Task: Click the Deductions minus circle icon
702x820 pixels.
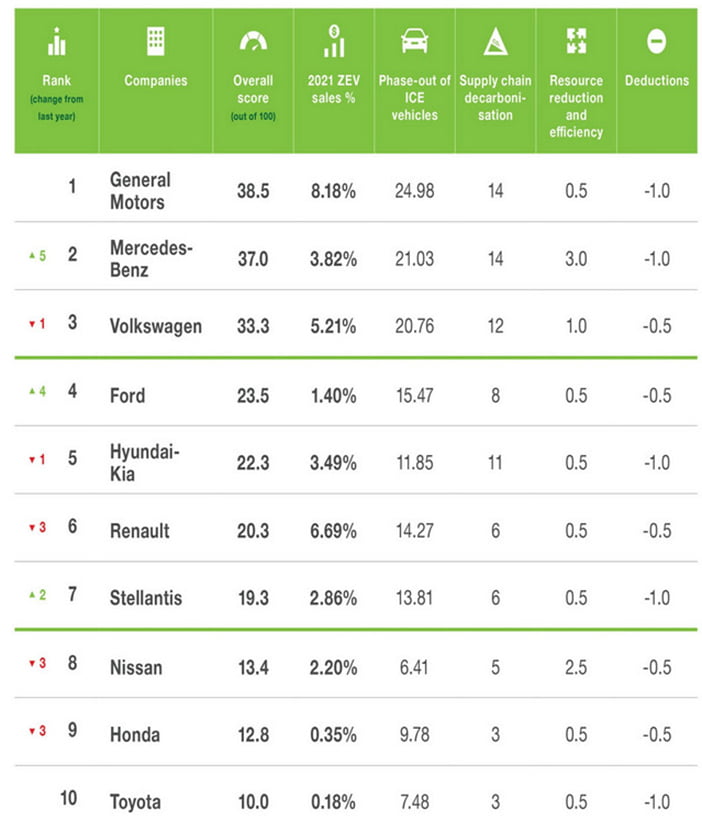Action: tap(656, 41)
